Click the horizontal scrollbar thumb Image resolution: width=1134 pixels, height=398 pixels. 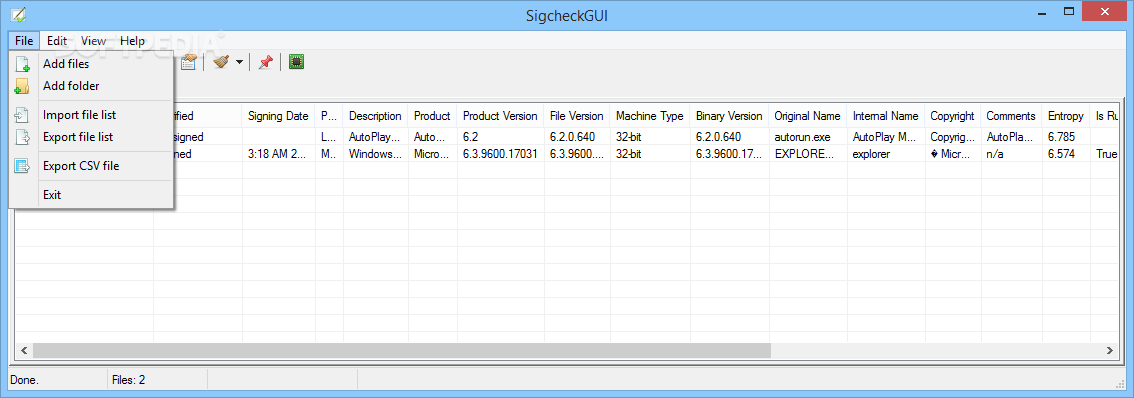coord(402,350)
